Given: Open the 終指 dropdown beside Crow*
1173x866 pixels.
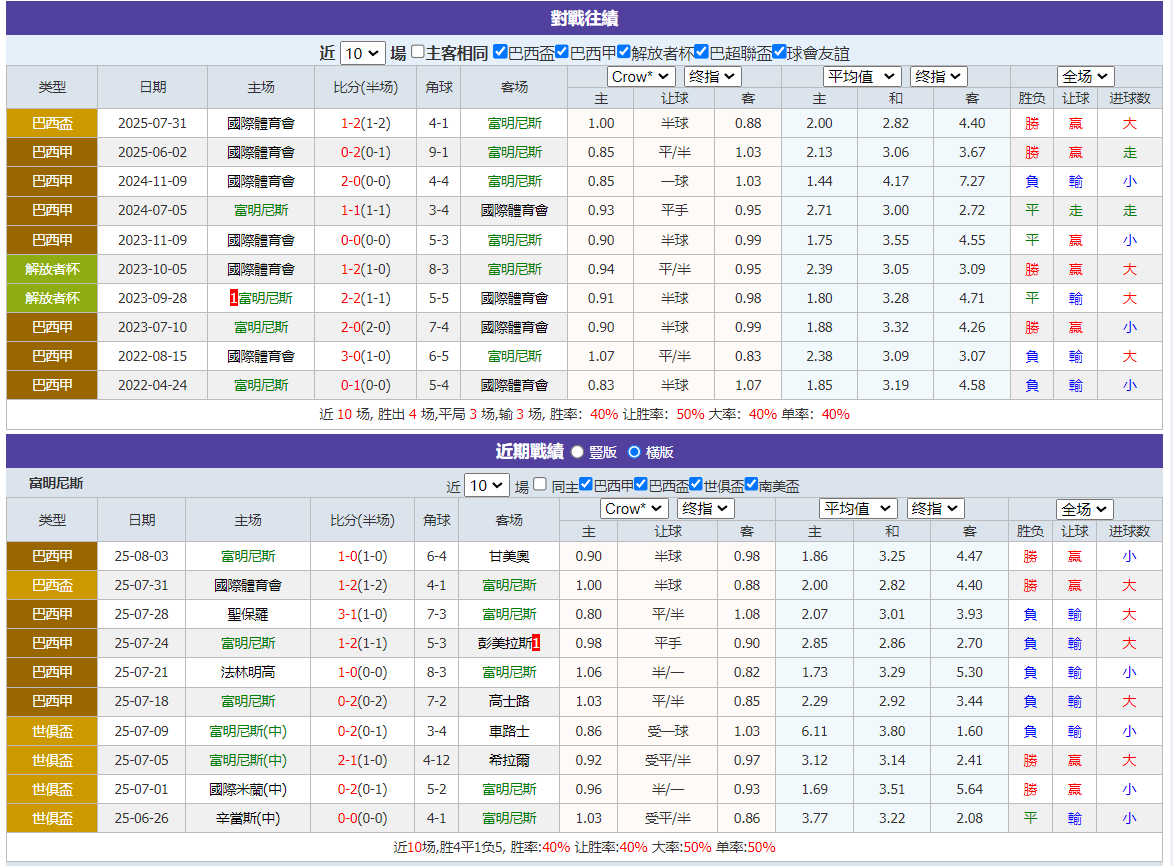Looking at the screenshot, I should pyautogui.click(x=711, y=76).
